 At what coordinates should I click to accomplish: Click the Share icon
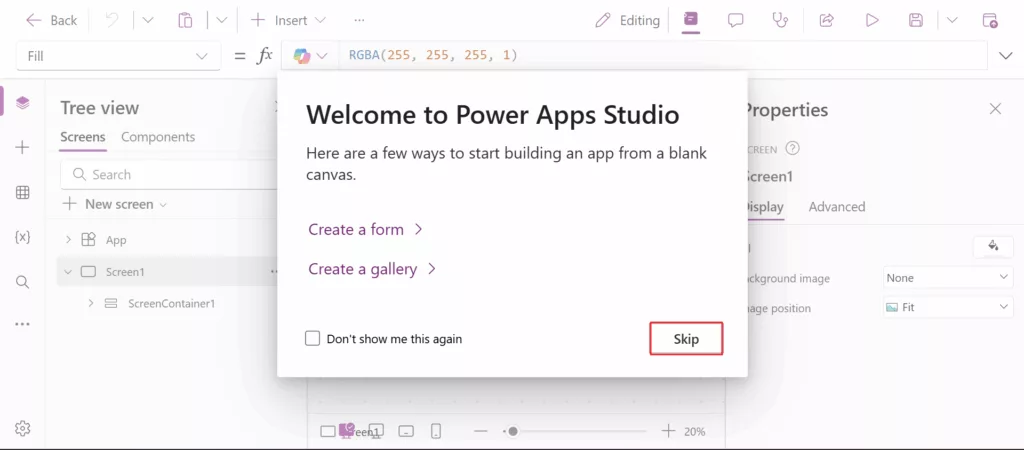point(826,20)
